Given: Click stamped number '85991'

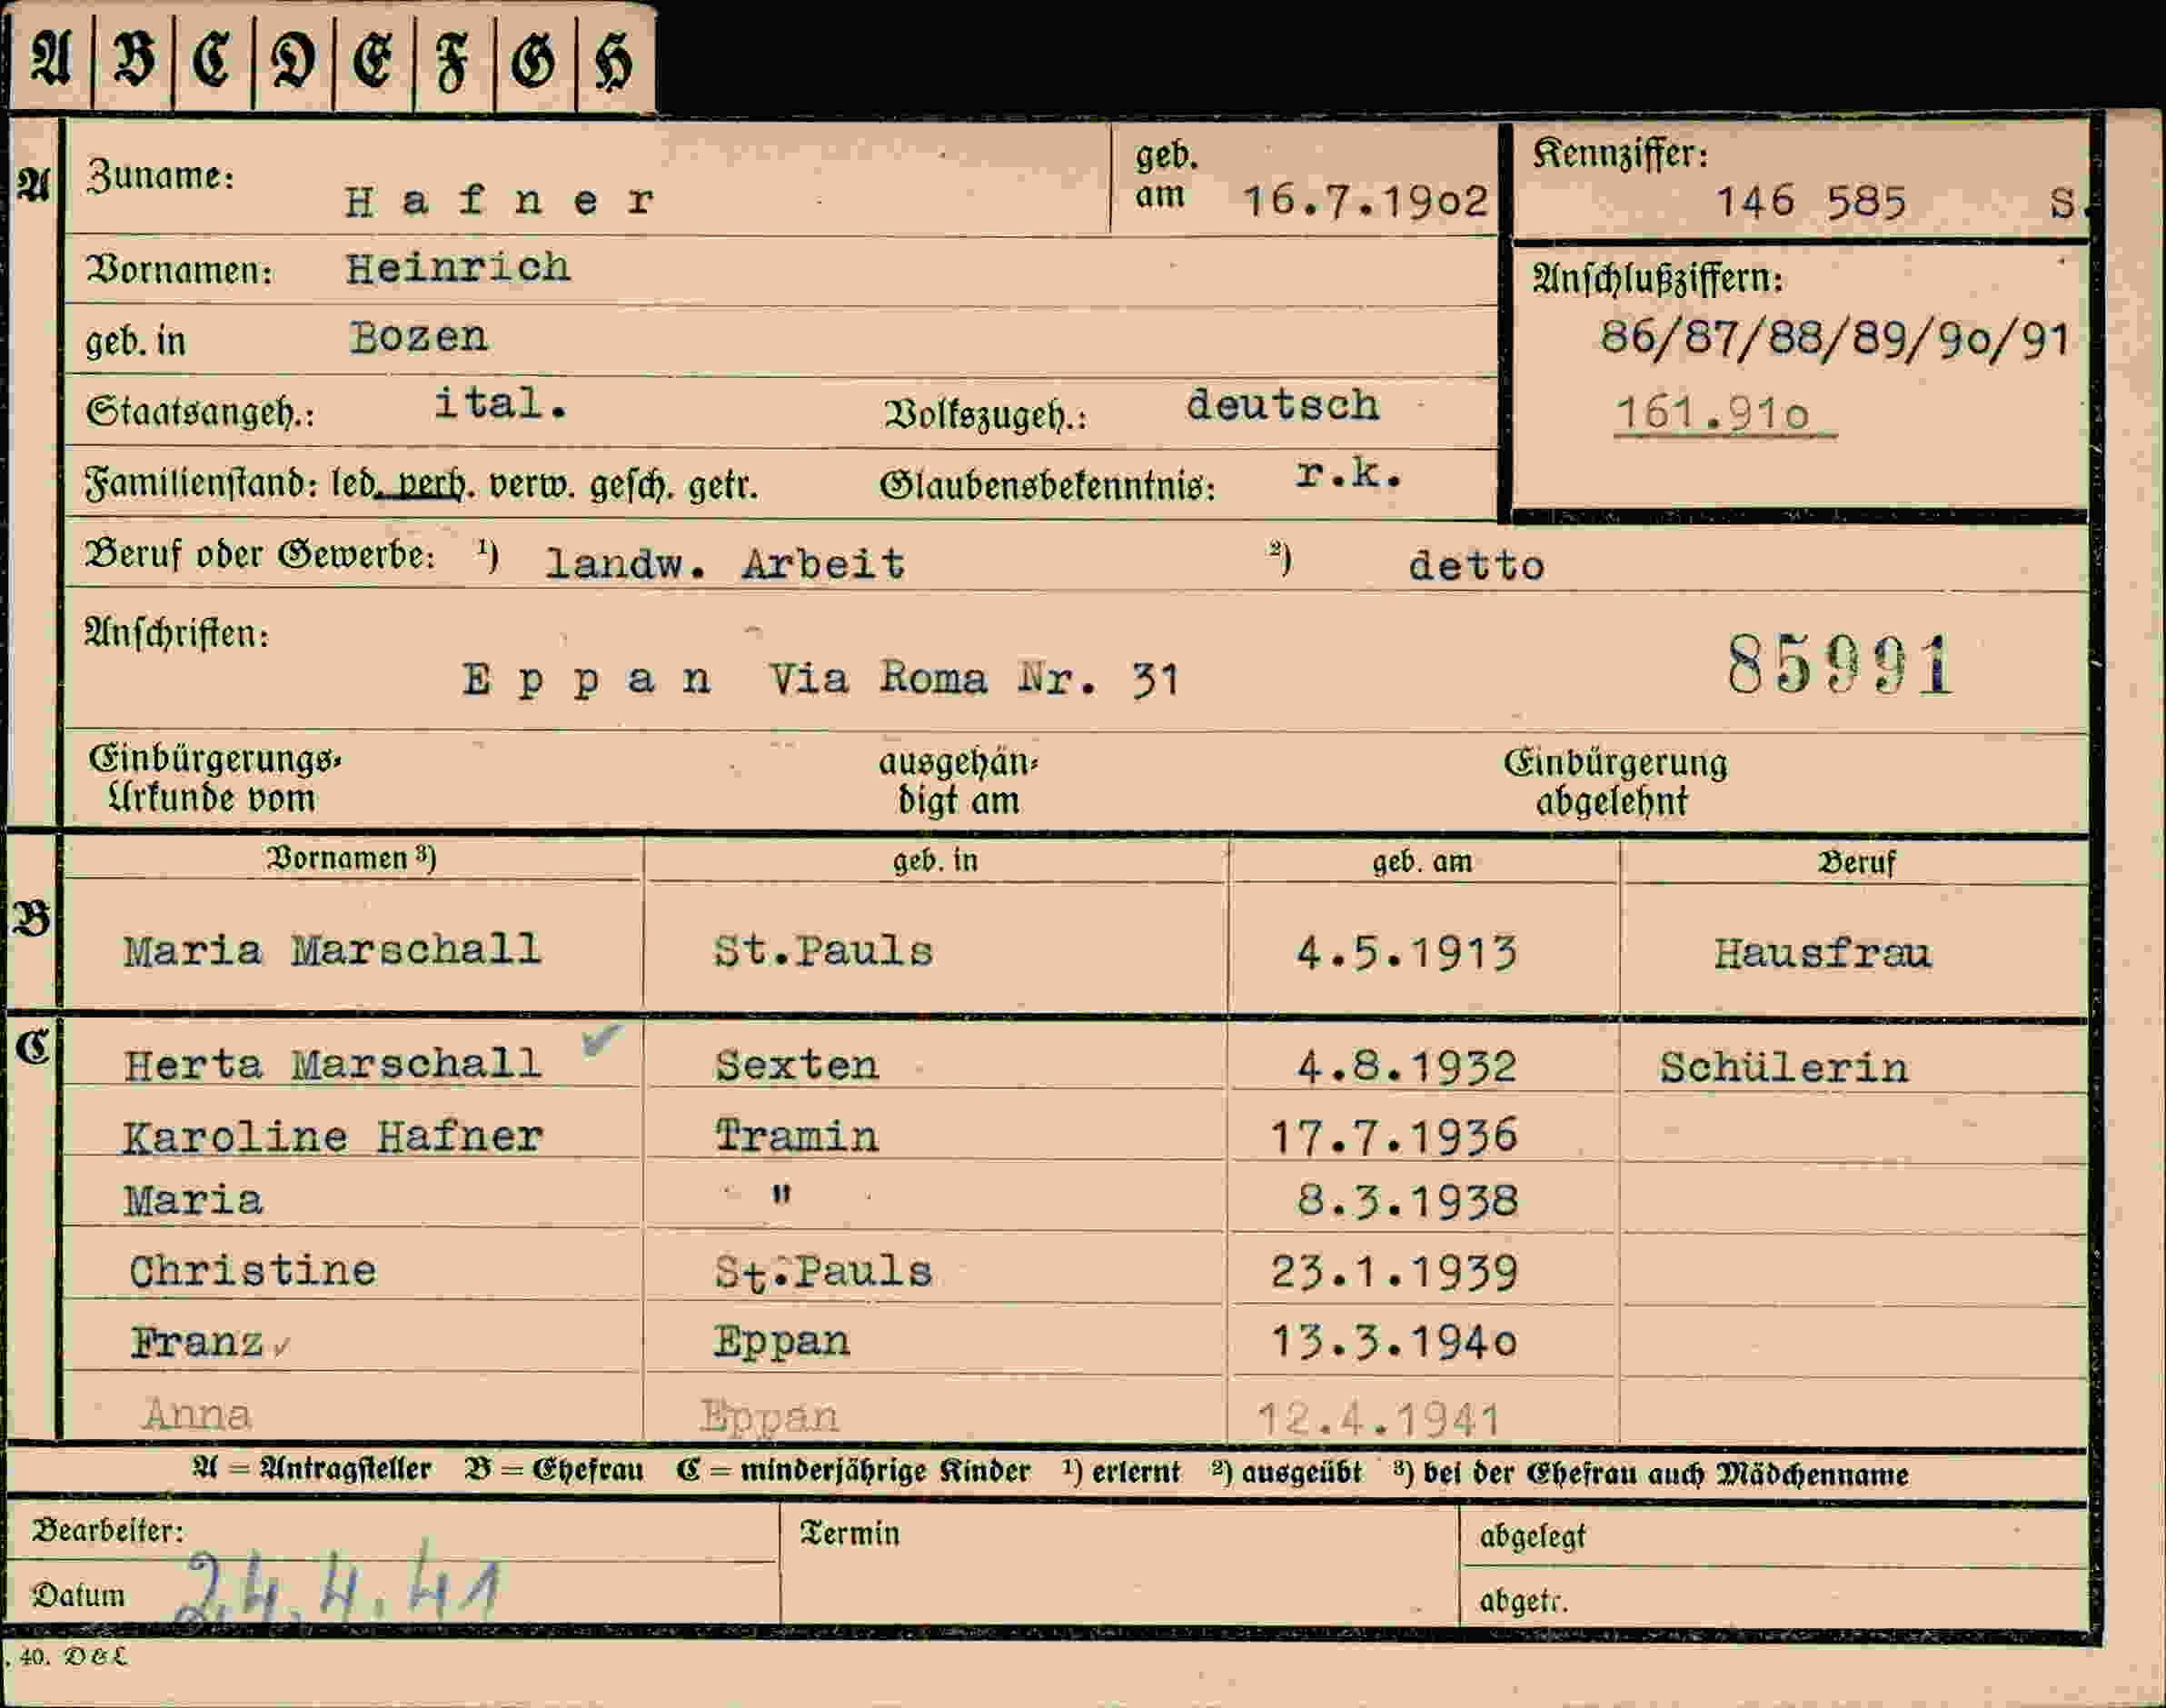Looking at the screenshot, I should (1840, 665).
